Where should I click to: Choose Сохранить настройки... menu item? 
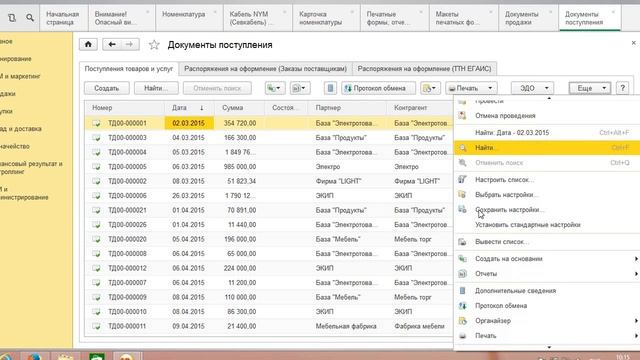click(x=547, y=210)
